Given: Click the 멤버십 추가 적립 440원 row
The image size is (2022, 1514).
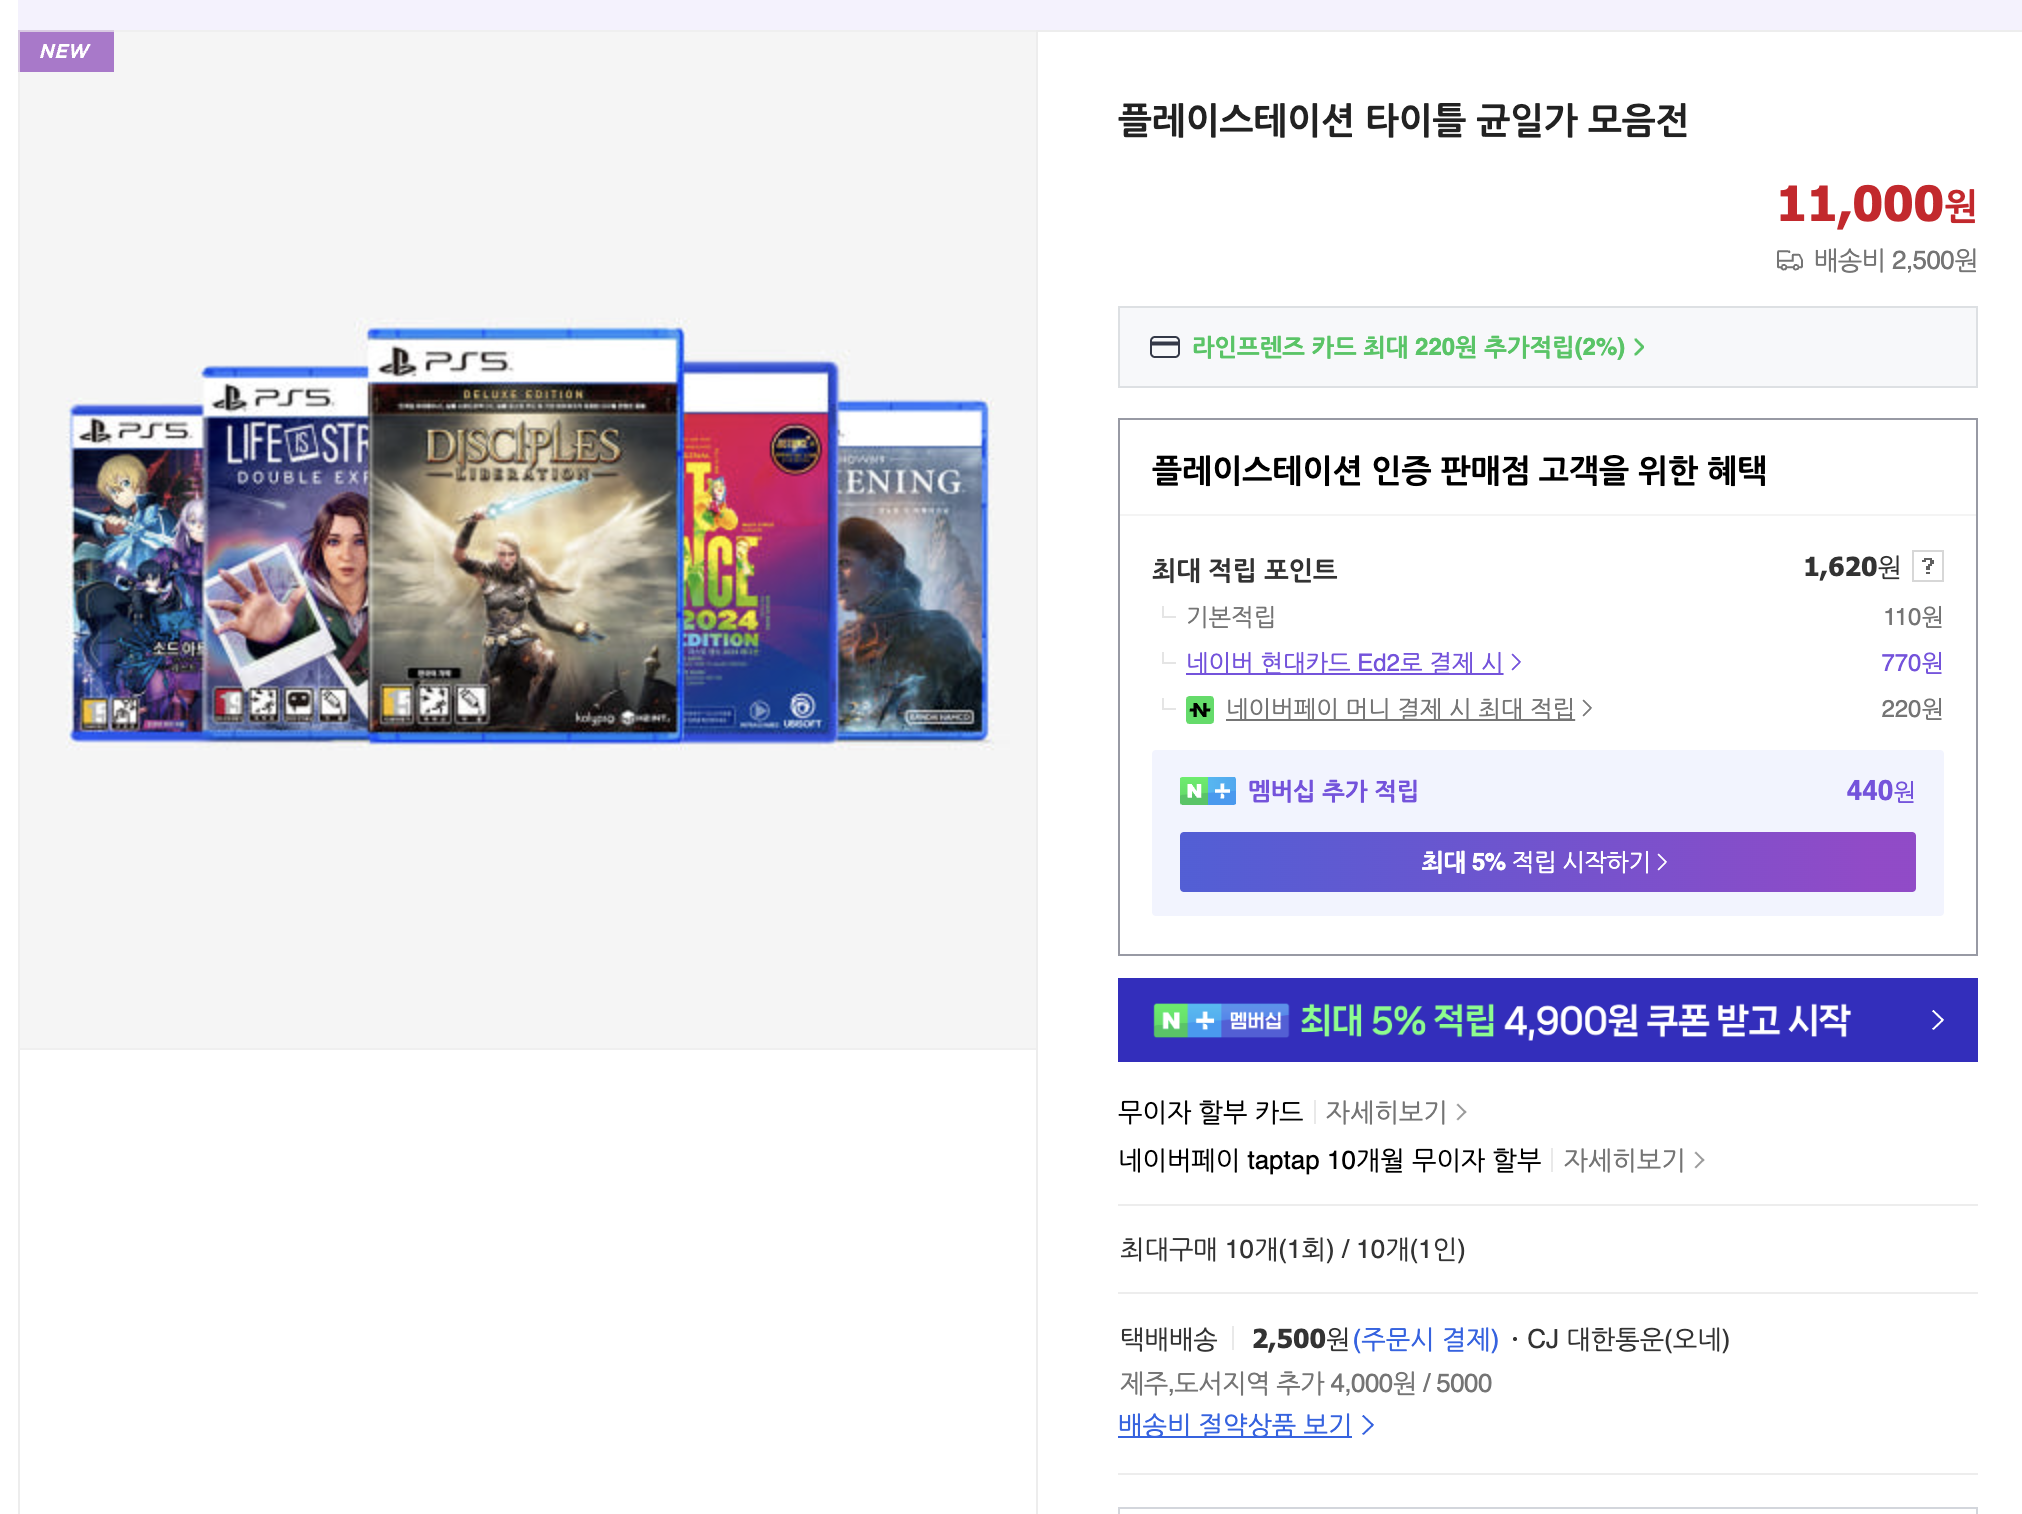Looking at the screenshot, I should click(1547, 791).
